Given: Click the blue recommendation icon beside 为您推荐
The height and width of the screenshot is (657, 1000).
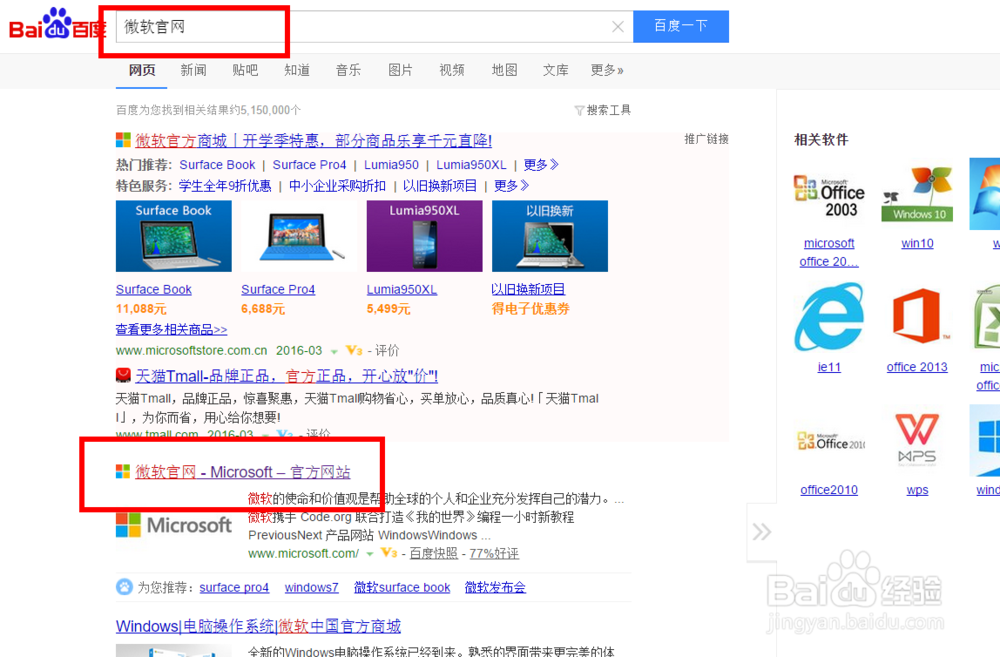Looking at the screenshot, I should 123,587.
